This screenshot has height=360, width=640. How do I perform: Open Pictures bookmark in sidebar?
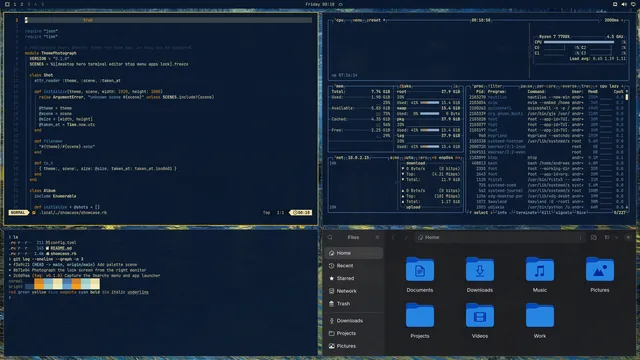click(x=354, y=346)
